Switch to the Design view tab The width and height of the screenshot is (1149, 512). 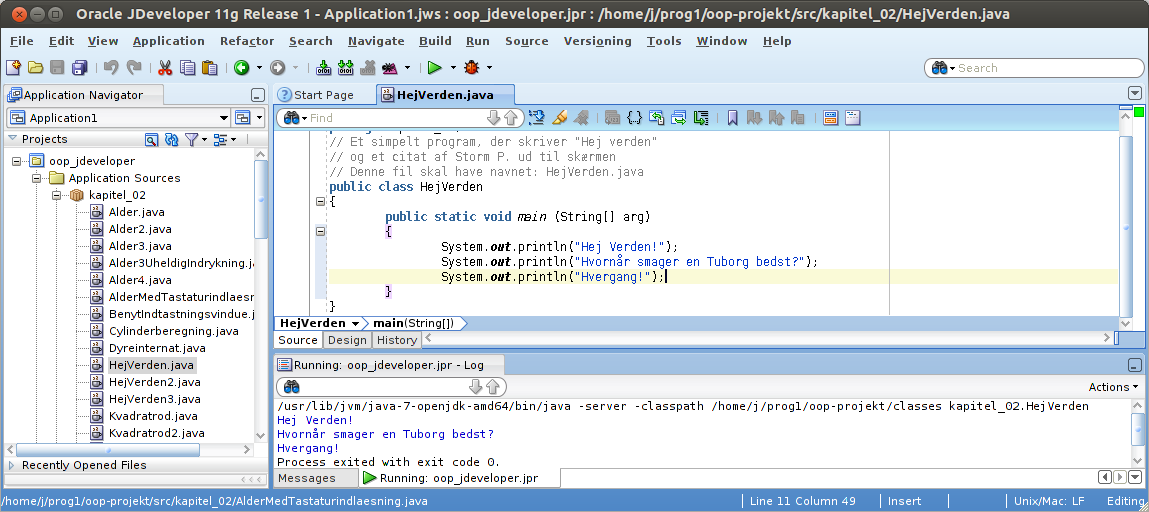pos(347,340)
